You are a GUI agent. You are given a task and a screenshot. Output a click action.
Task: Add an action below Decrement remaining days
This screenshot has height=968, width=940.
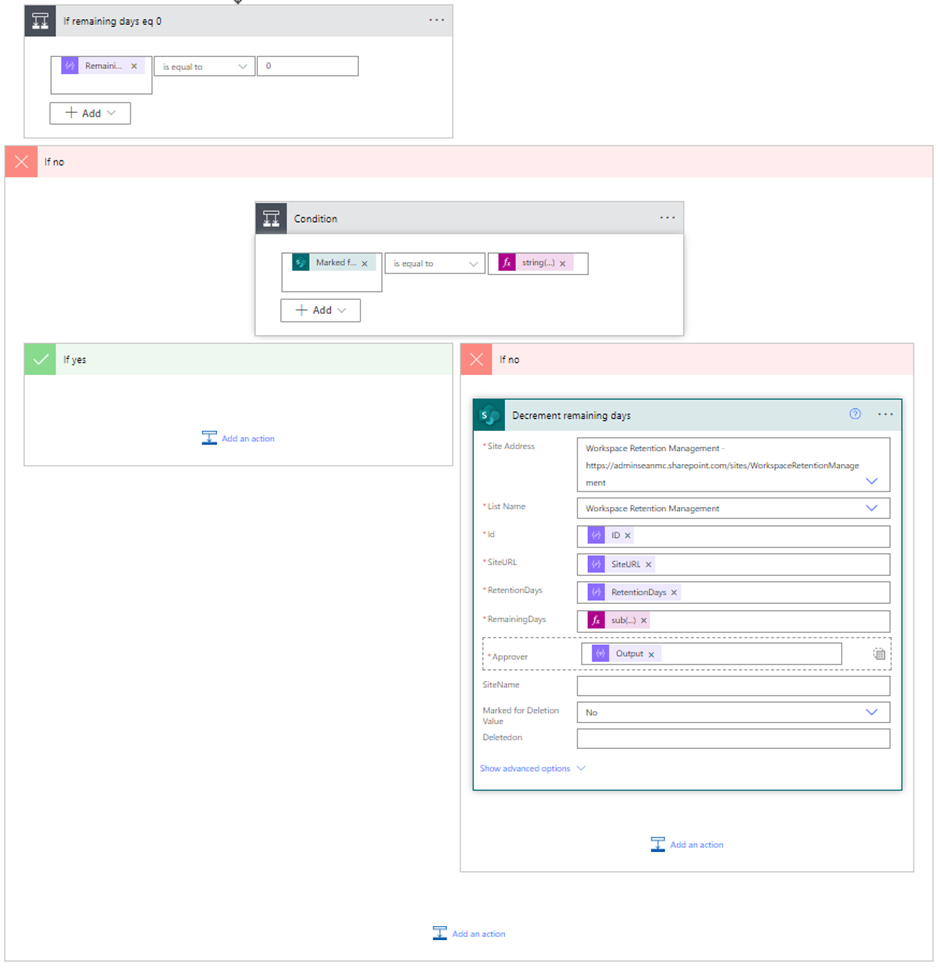tap(687, 845)
